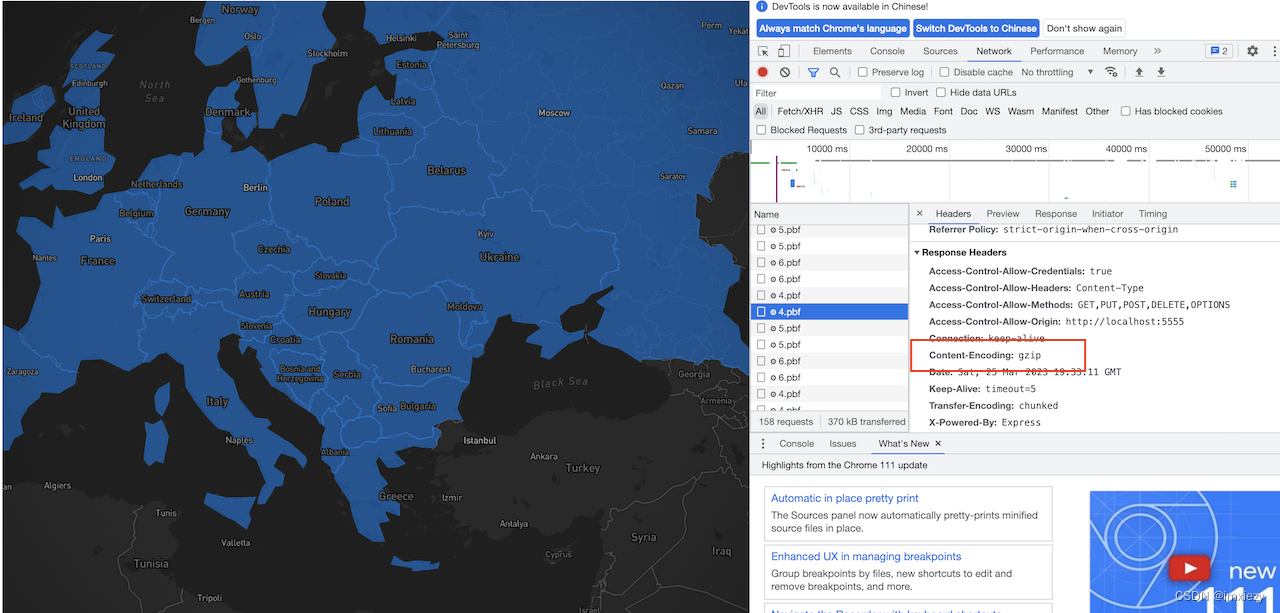Open the Memory panel tab
Image resolution: width=1280 pixels, height=613 pixels.
[x=1120, y=51]
